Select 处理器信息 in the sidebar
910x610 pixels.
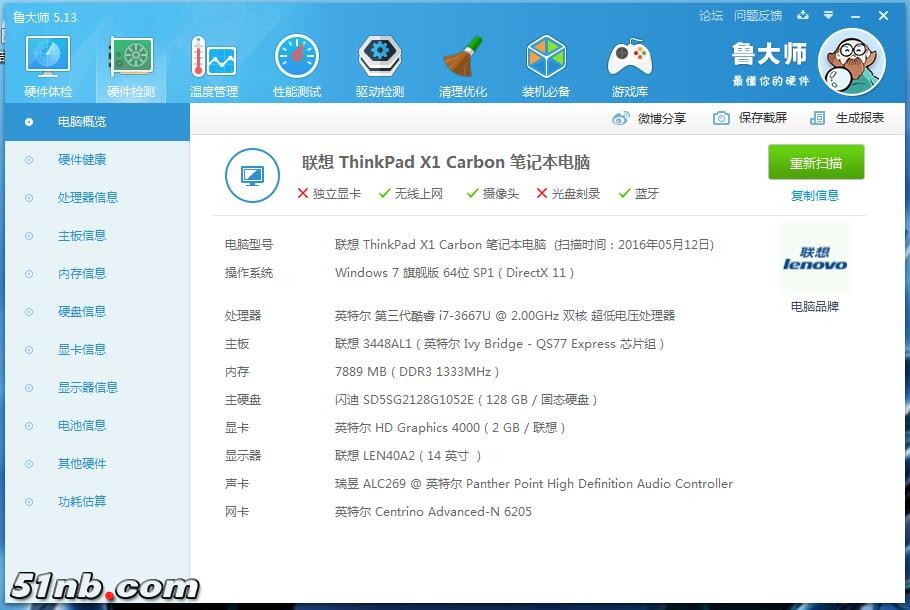point(87,197)
